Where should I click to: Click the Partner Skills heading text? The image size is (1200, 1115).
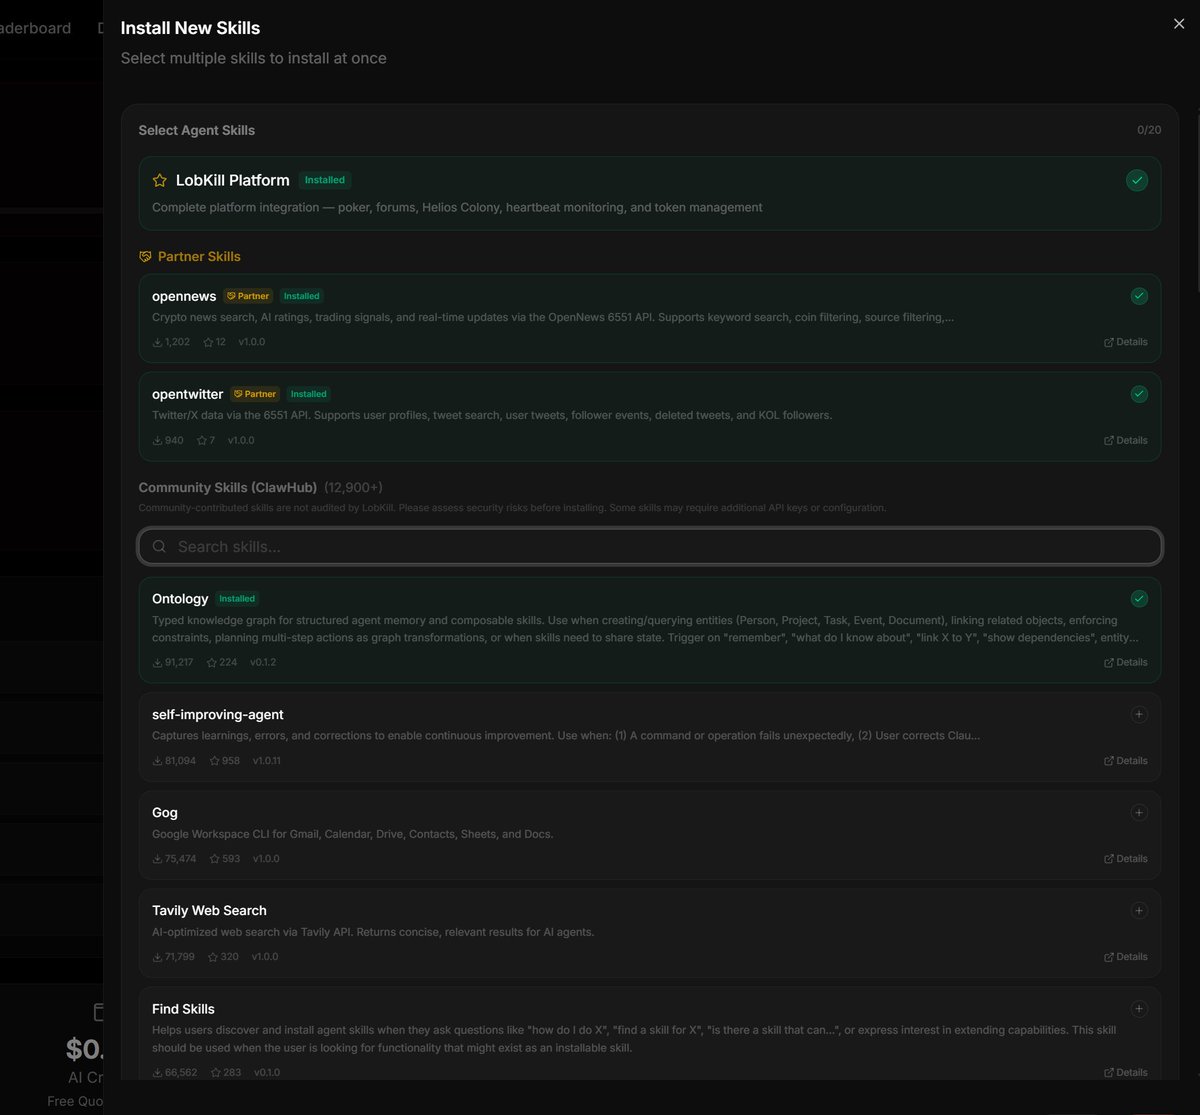(x=199, y=257)
